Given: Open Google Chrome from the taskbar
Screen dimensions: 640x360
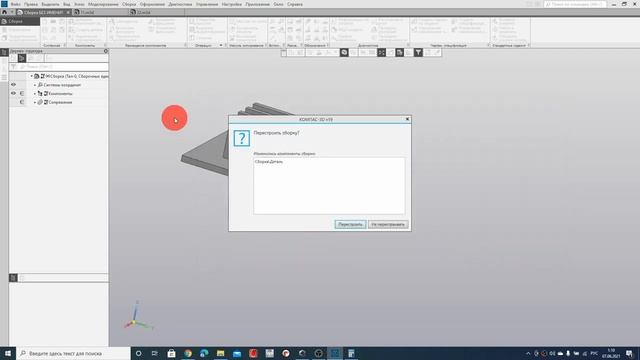Looking at the screenshot, I should pos(188,353).
